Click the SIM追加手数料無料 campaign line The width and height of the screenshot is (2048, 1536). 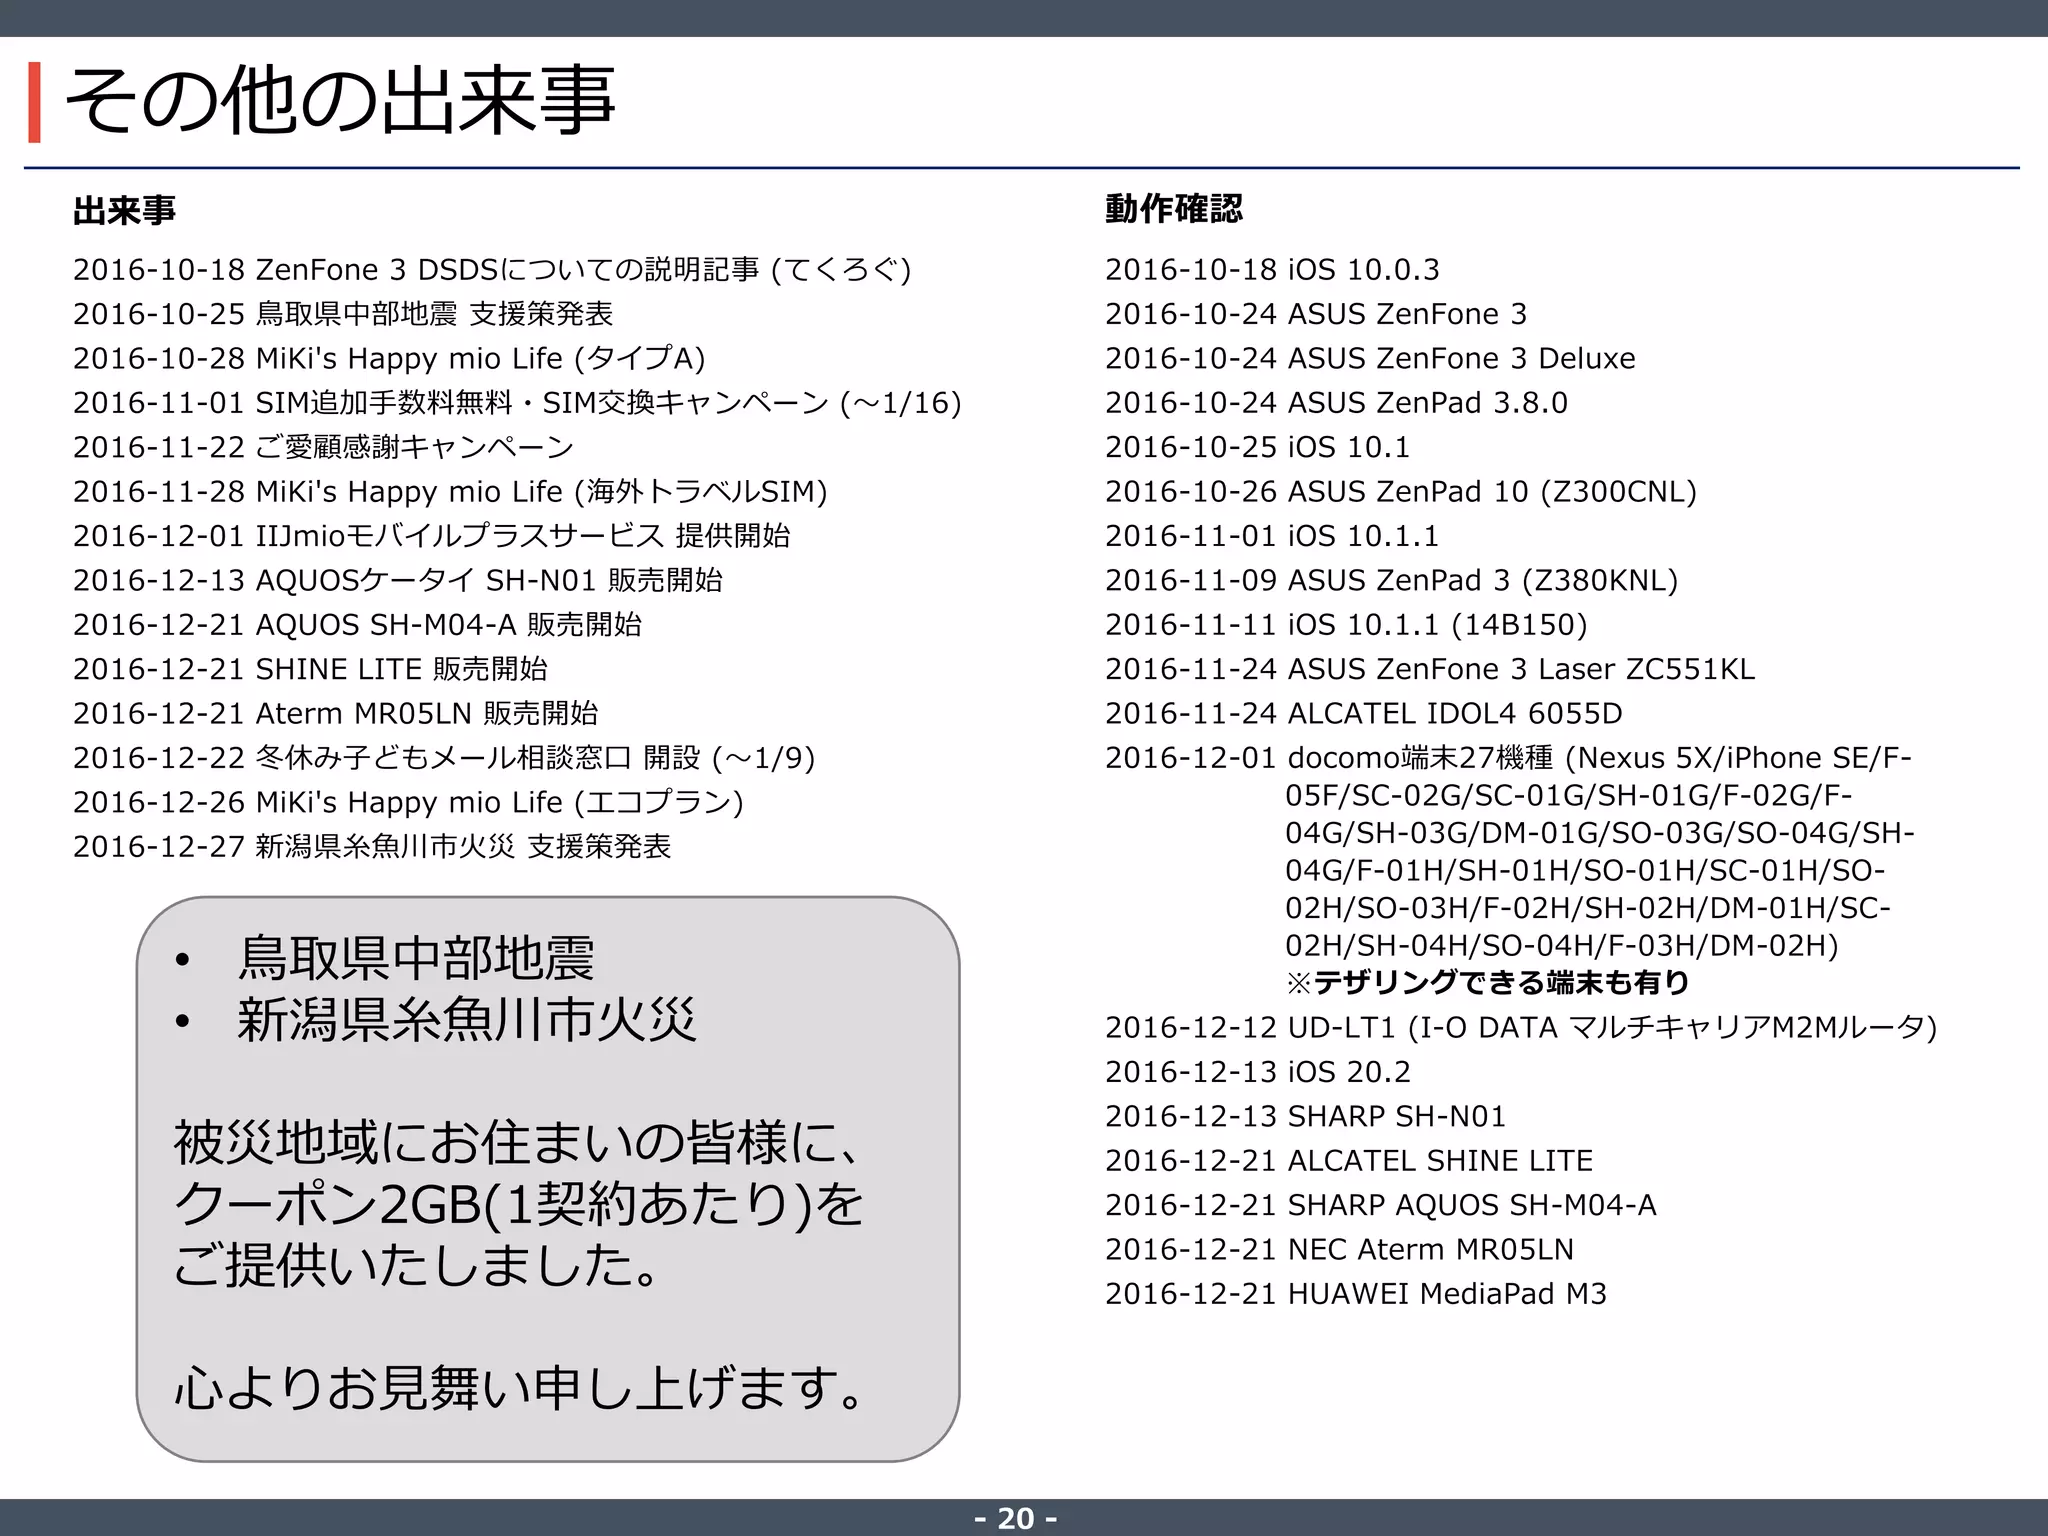click(517, 403)
